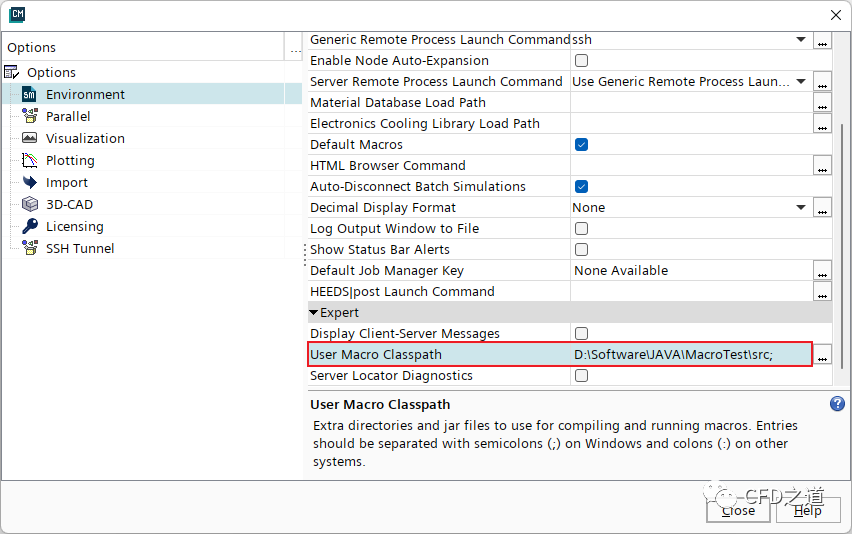Open Server Remote Process Launch Command dropdown

point(801,82)
